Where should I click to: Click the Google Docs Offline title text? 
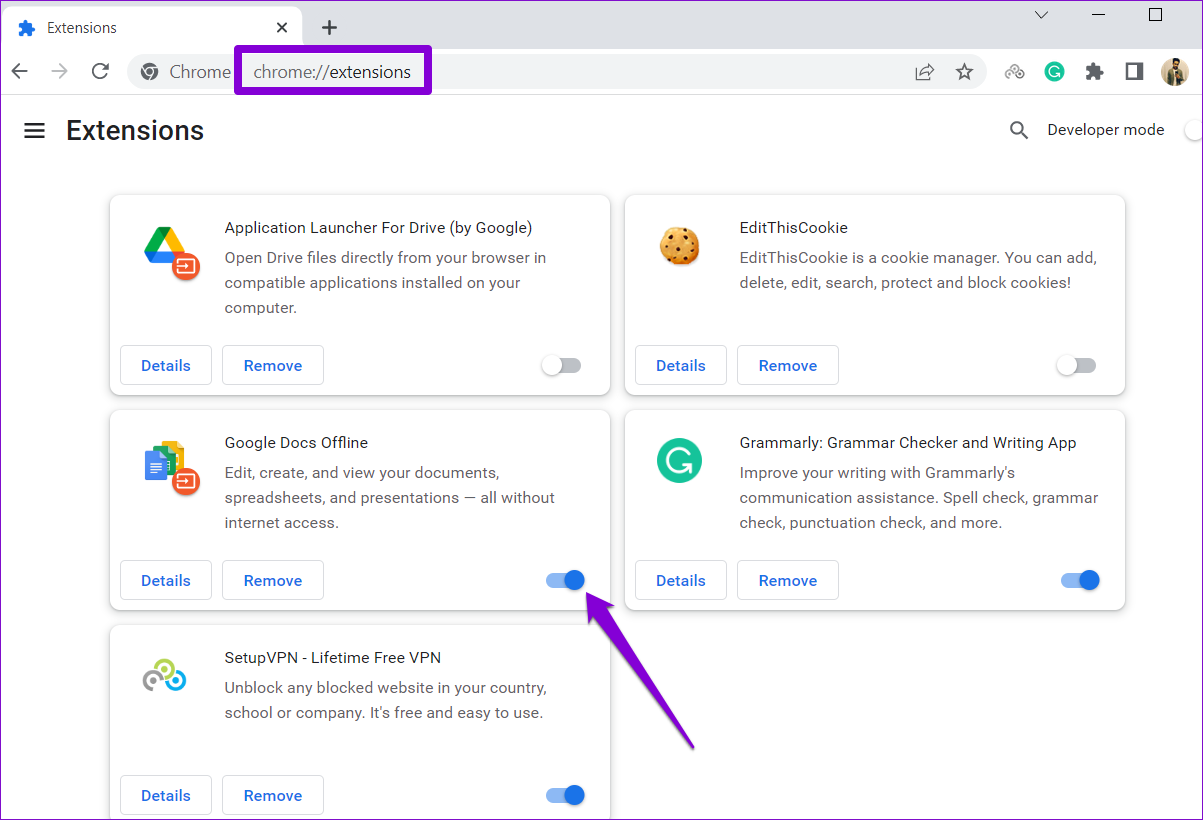point(296,443)
